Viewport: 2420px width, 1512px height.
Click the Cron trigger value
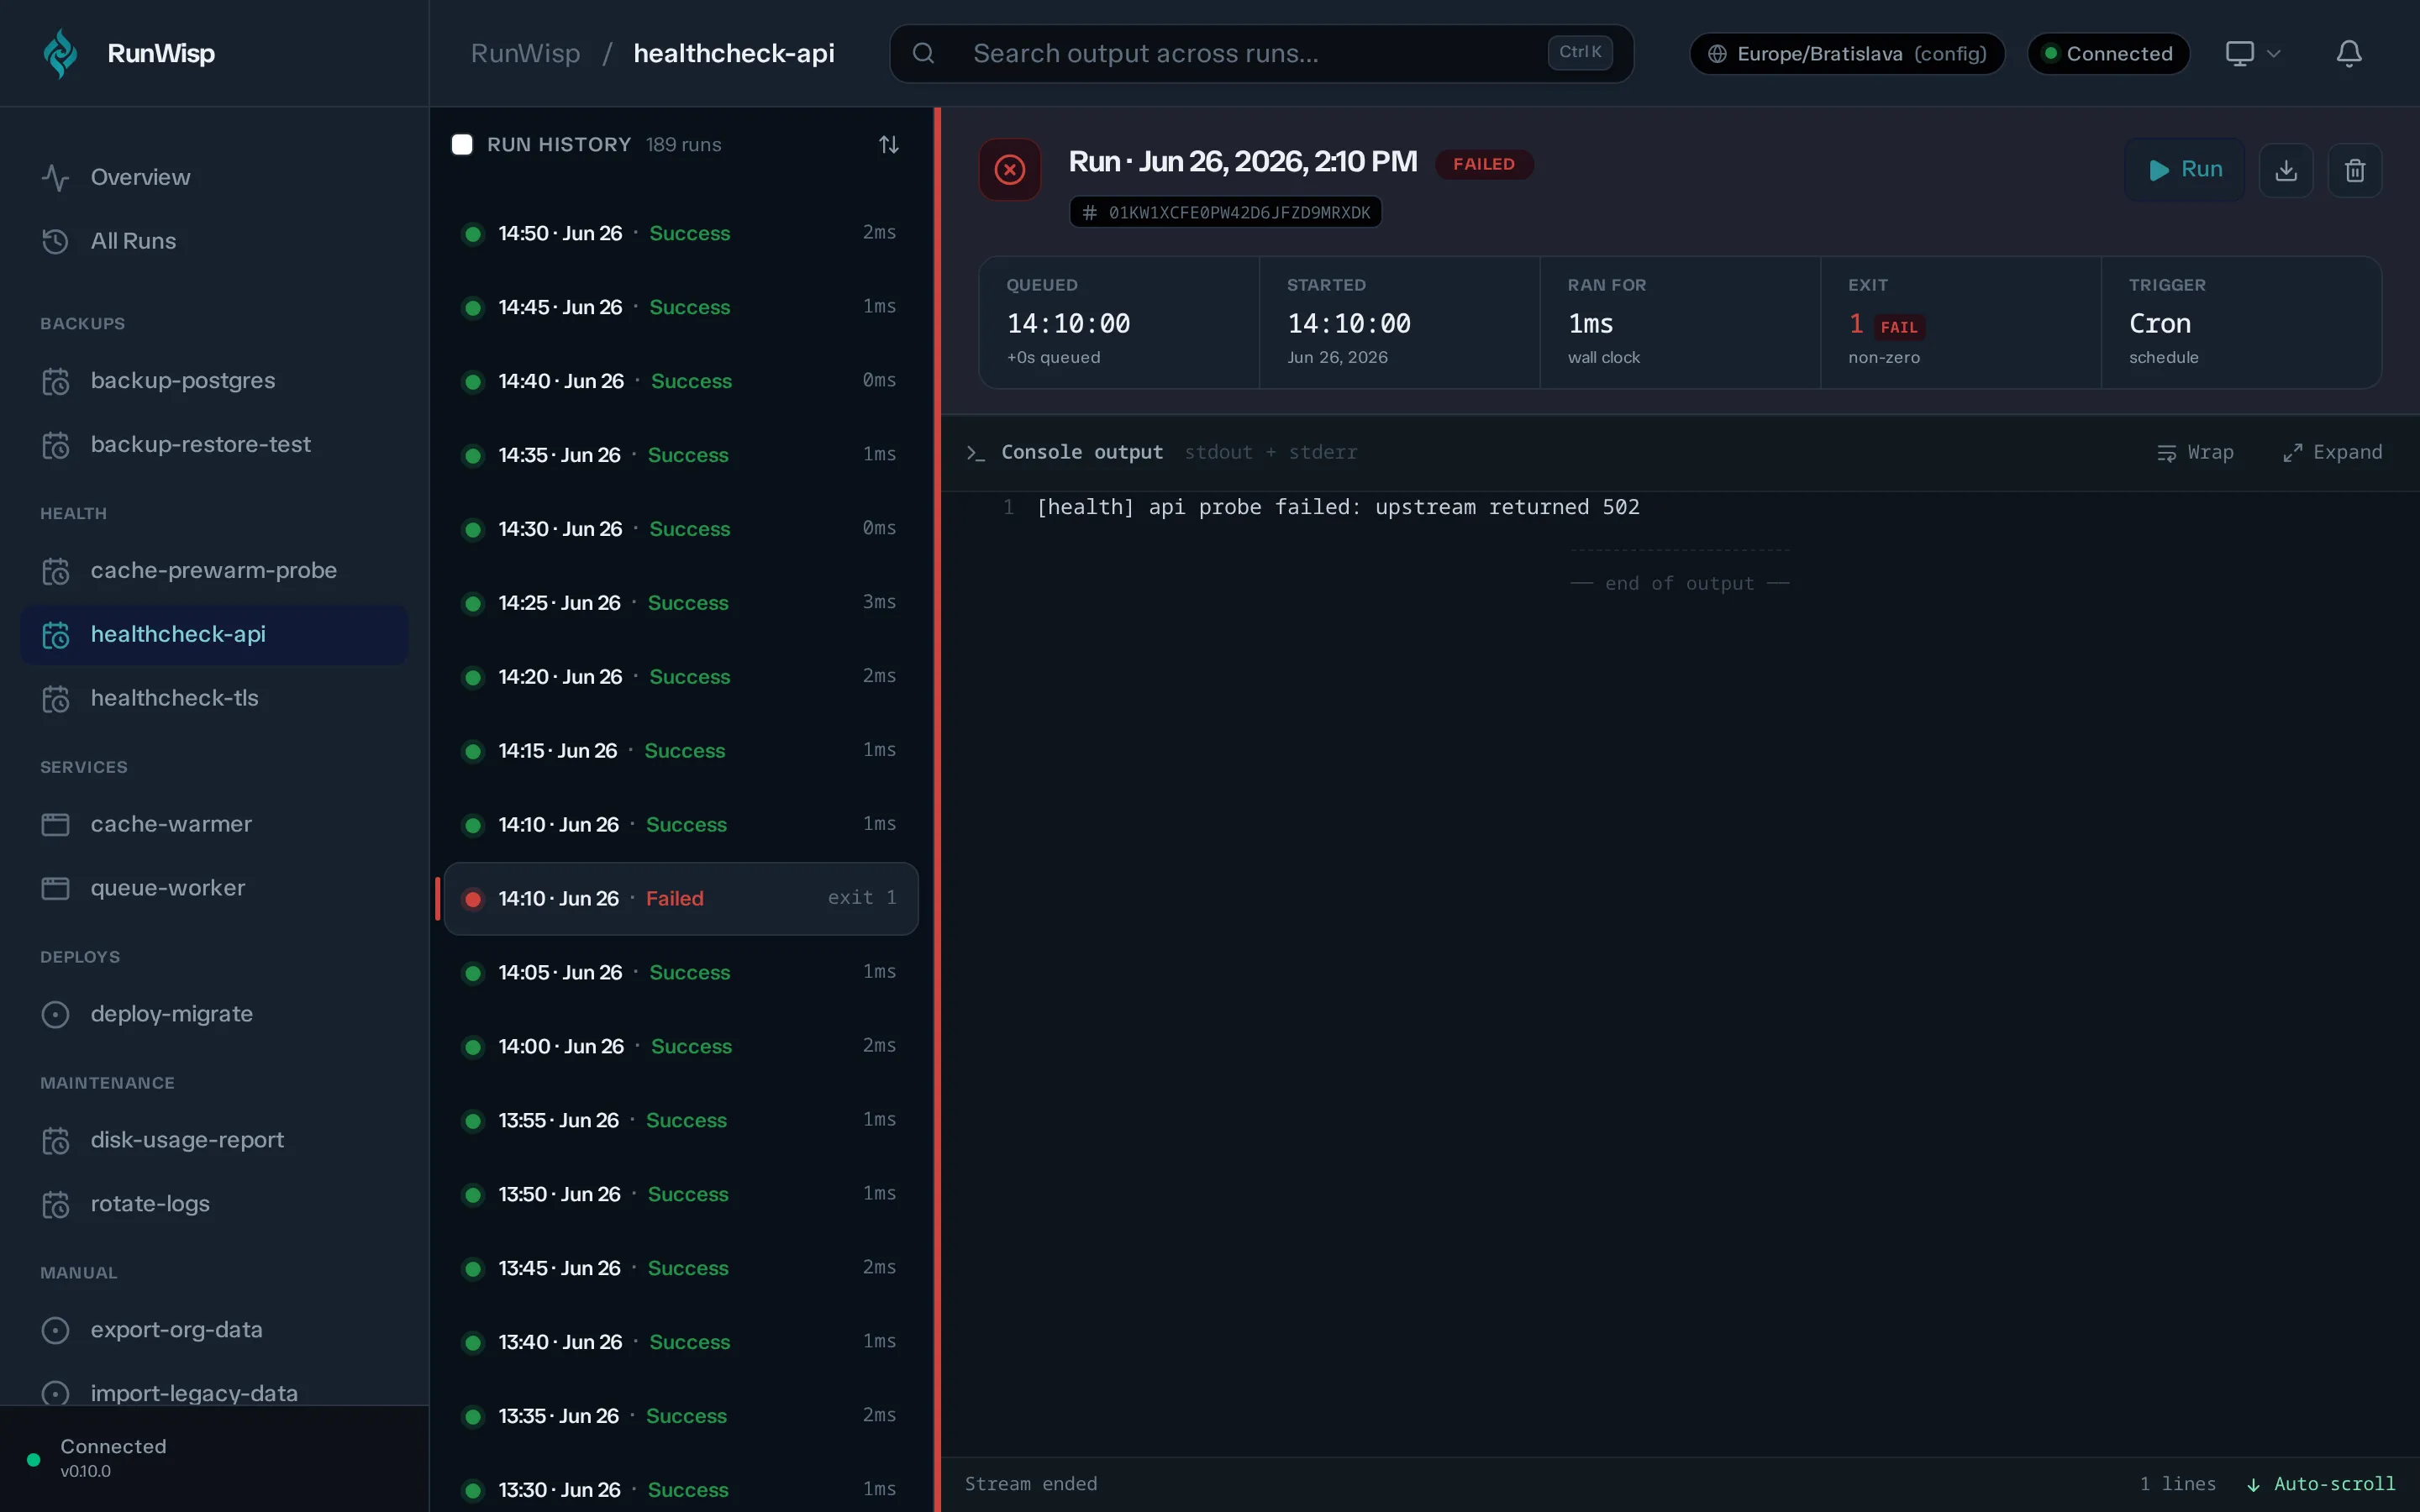(x=2160, y=324)
